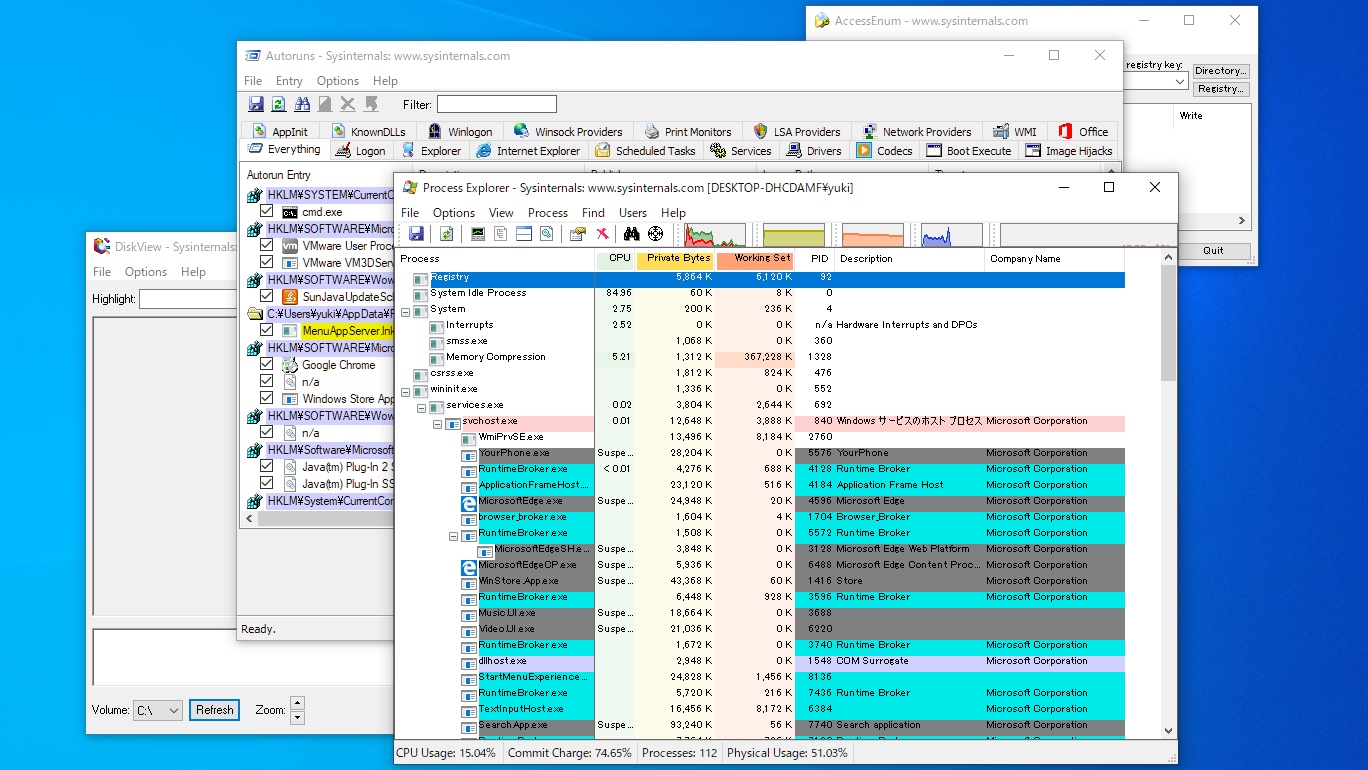Switch to Winsock Providers tab in Autoruns
1368x770 pixels.
coord(567,131)
